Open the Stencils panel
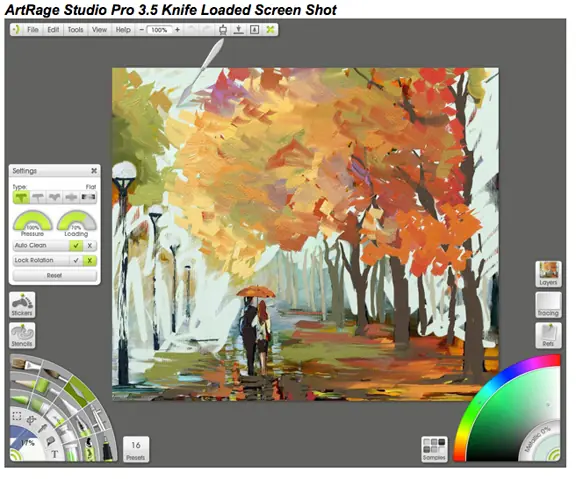This screenshot has width=576, height=479. [22, 336]
